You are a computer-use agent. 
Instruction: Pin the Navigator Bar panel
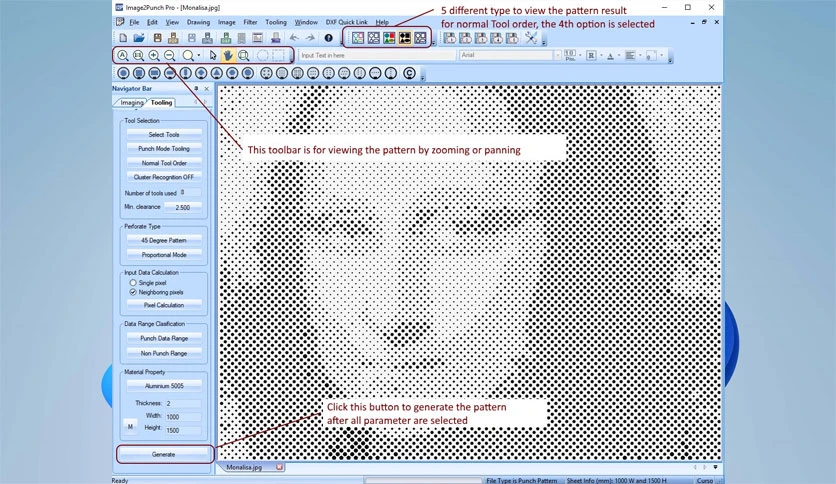coord(196,88)
